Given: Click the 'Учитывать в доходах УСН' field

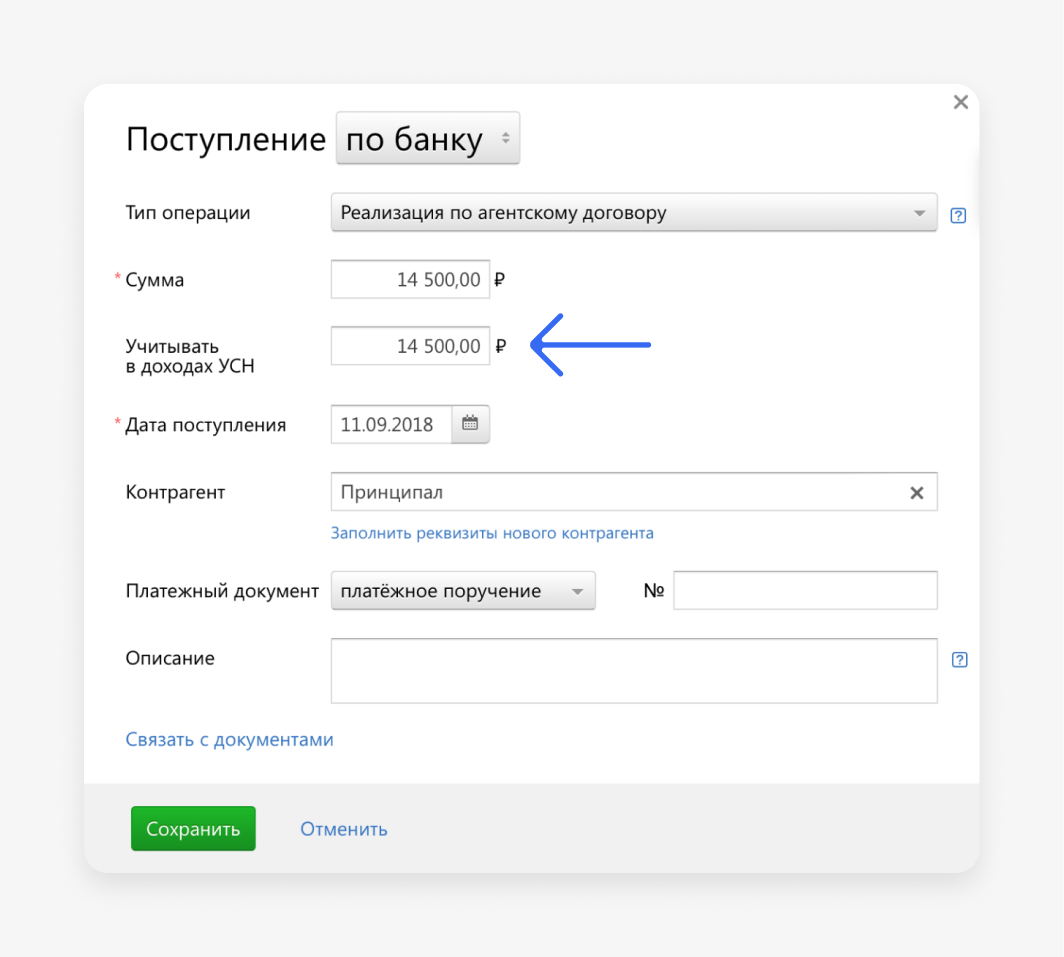Looking at the screenshot, I should point(410,346).
